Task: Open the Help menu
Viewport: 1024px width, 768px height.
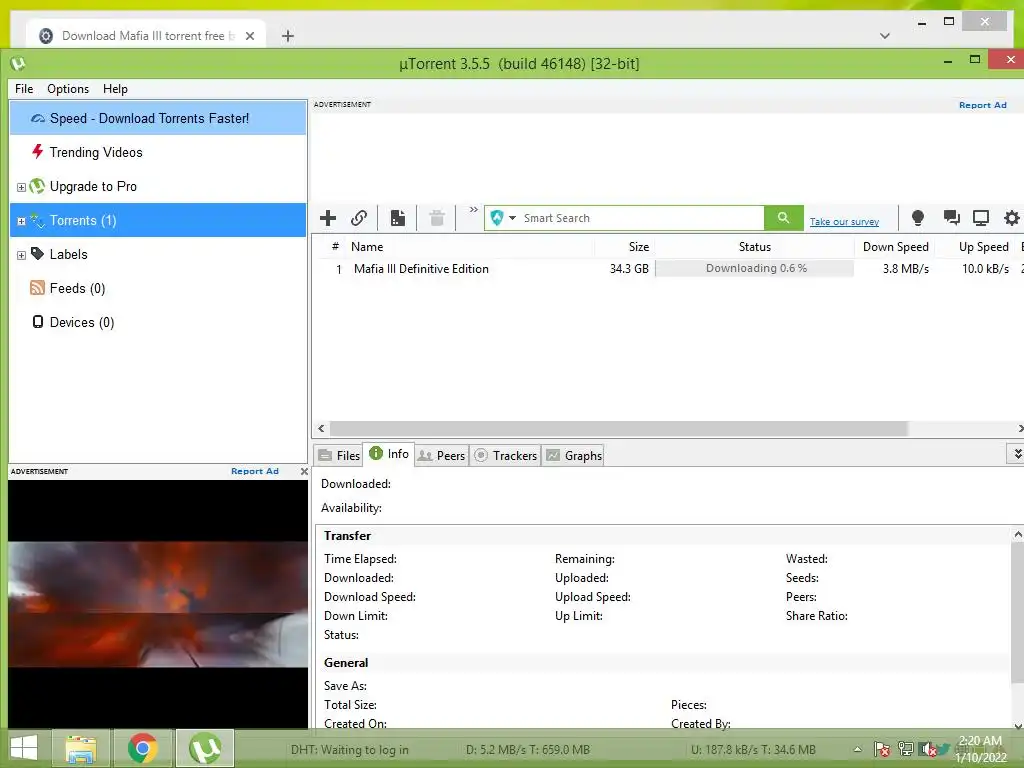Action: 115,89
